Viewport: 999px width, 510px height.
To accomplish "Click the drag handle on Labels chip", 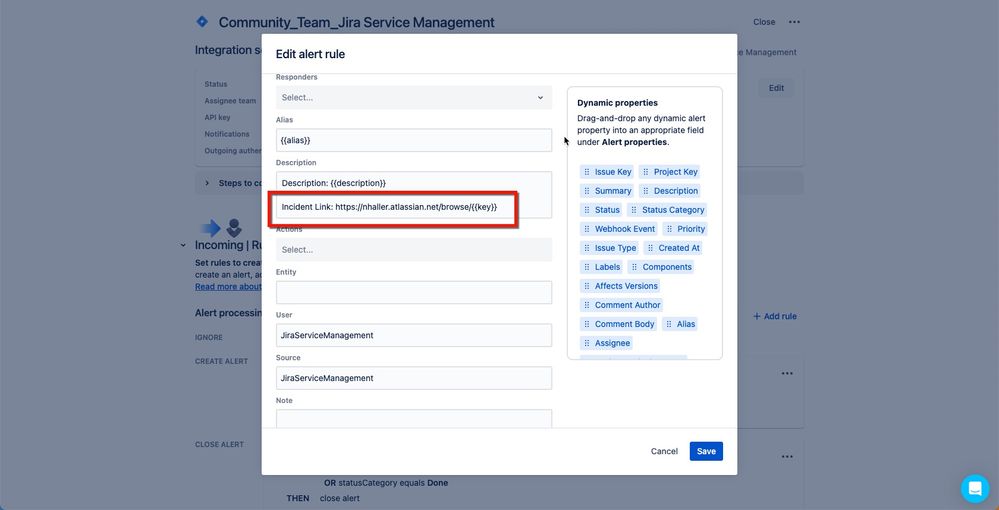I will click(587, 268).
